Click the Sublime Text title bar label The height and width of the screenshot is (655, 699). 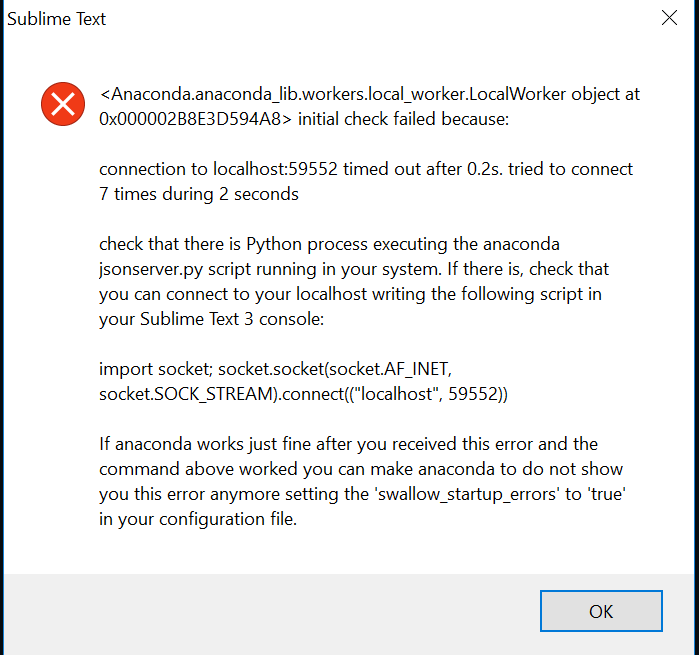click(57, 19)
